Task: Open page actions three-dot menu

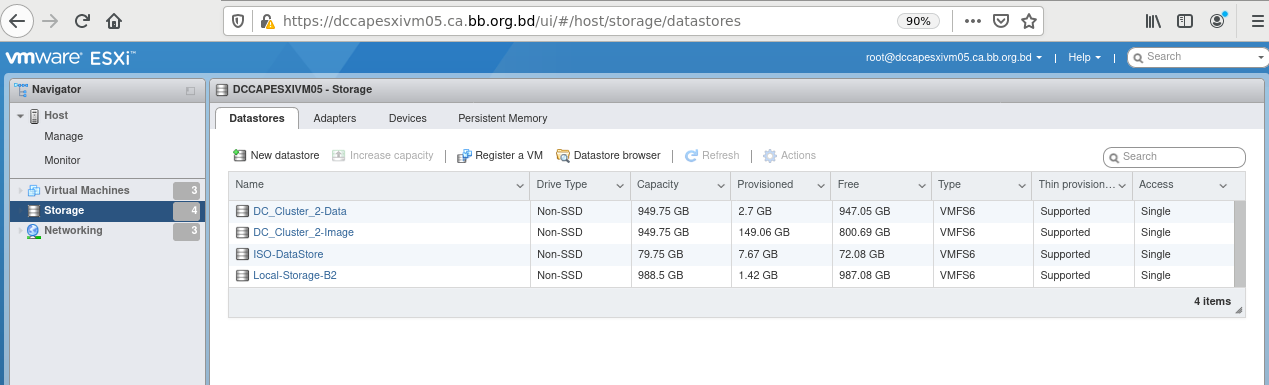Action: click(974, 20)
